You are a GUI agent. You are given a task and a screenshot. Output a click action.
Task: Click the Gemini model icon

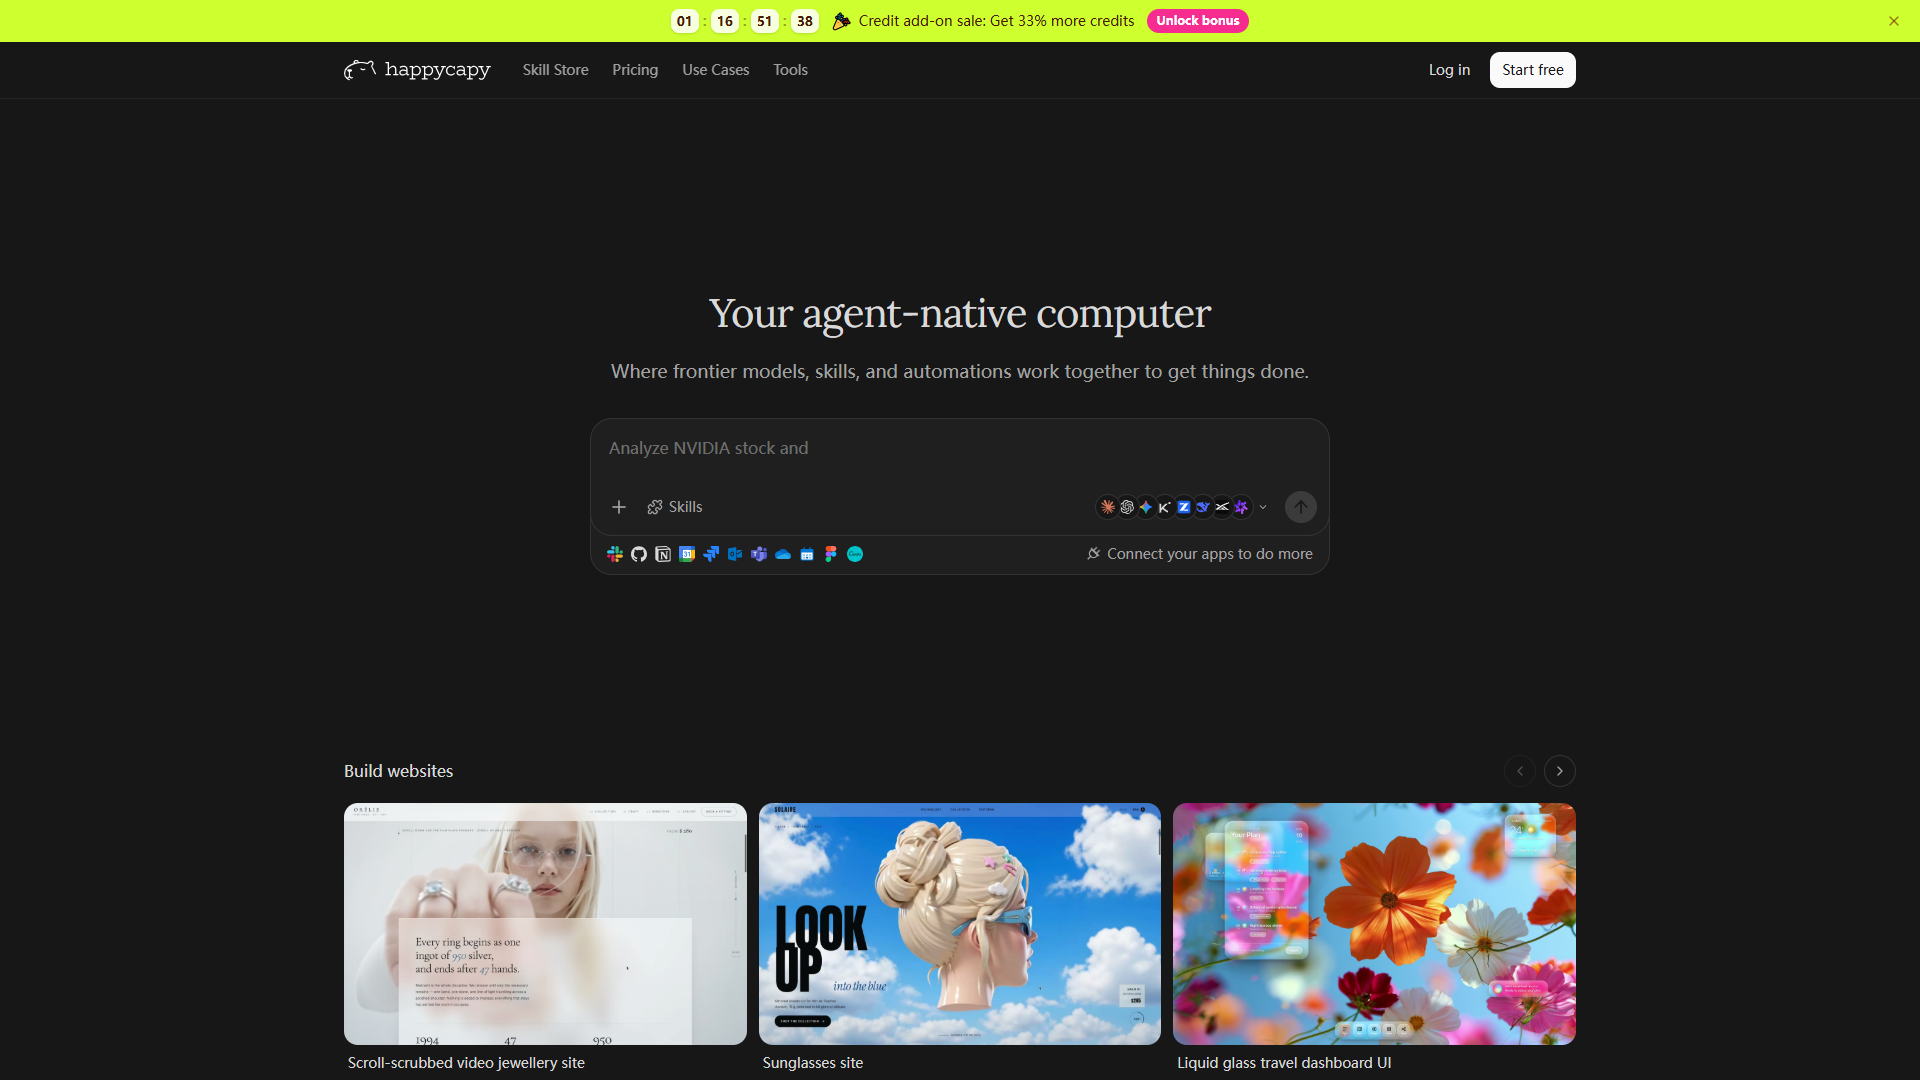coord(1146,507)
